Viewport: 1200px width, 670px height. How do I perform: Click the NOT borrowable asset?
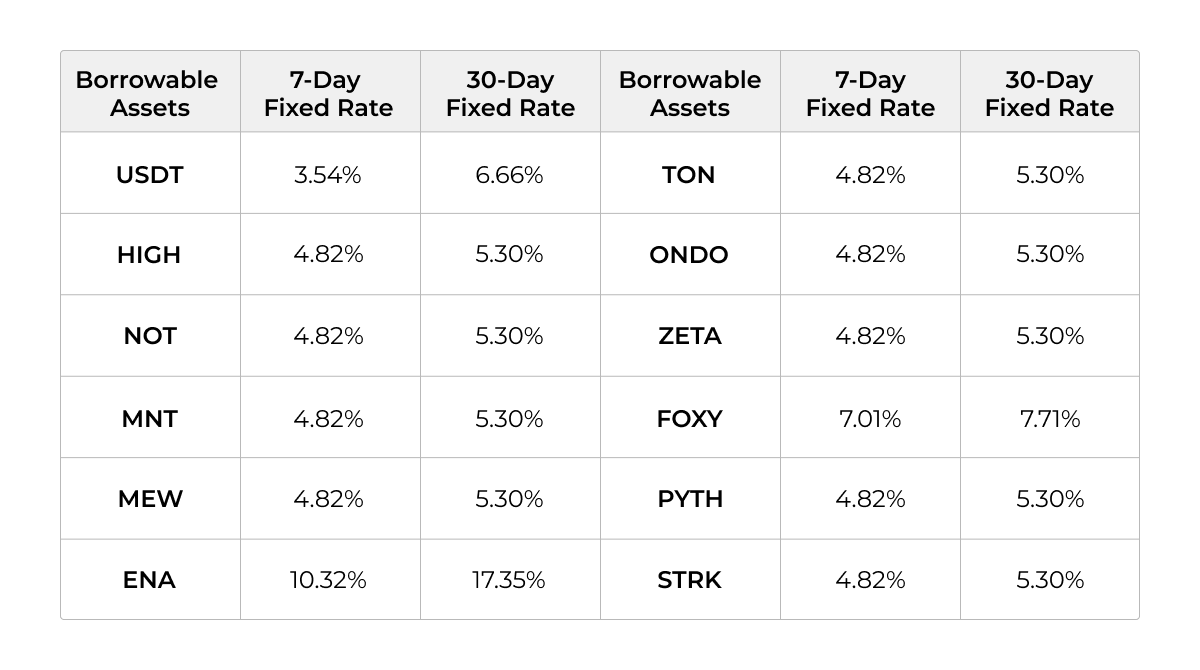pos(150,336)
